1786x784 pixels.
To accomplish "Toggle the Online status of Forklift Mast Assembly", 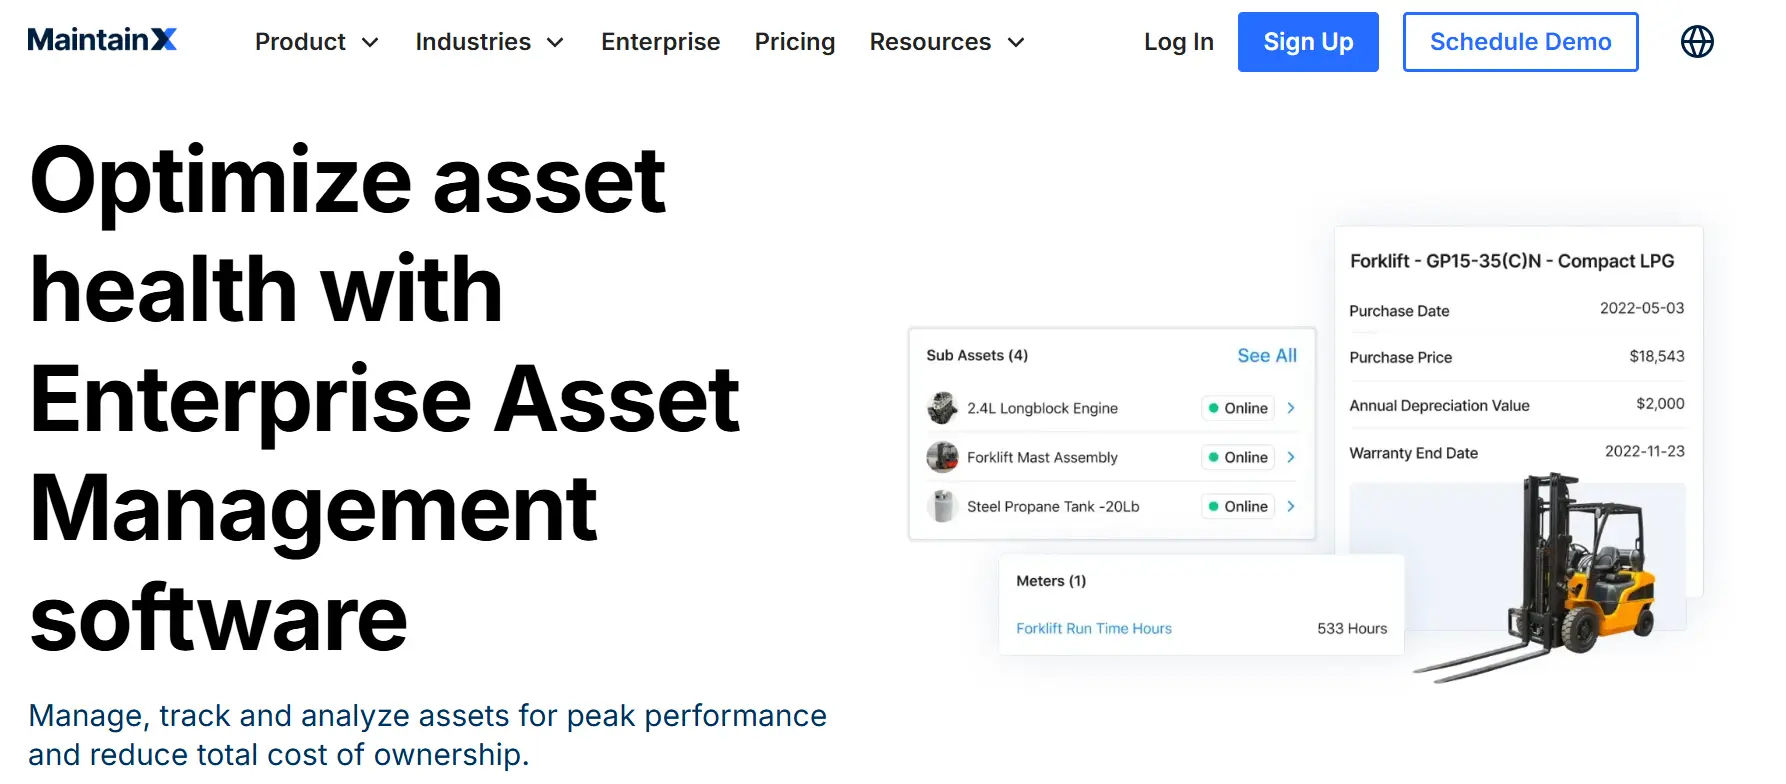I will tap(1238, 457).
